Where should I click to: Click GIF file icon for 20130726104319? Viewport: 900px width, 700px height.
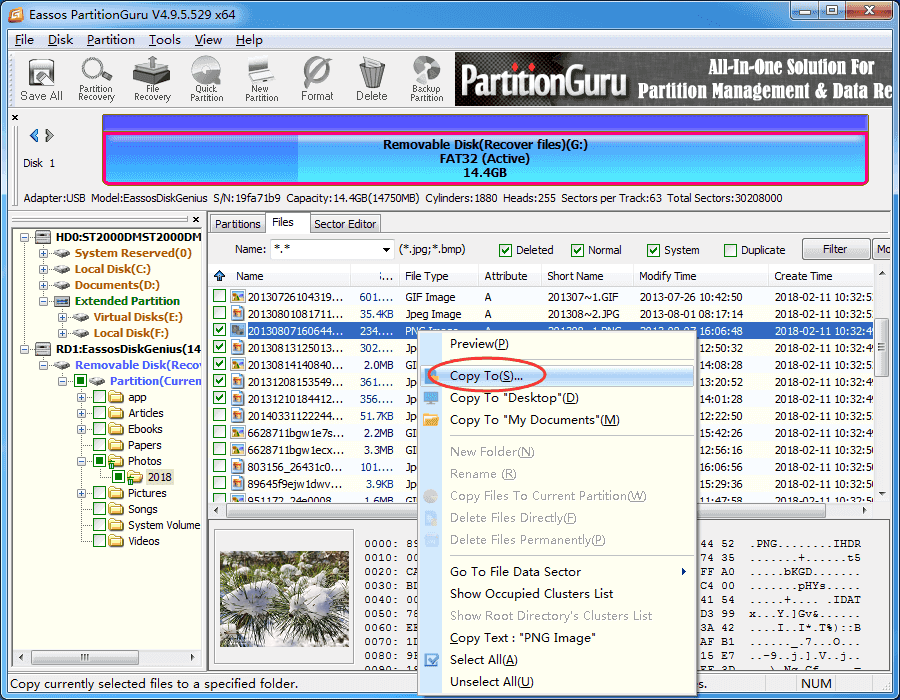pos(238,297)
